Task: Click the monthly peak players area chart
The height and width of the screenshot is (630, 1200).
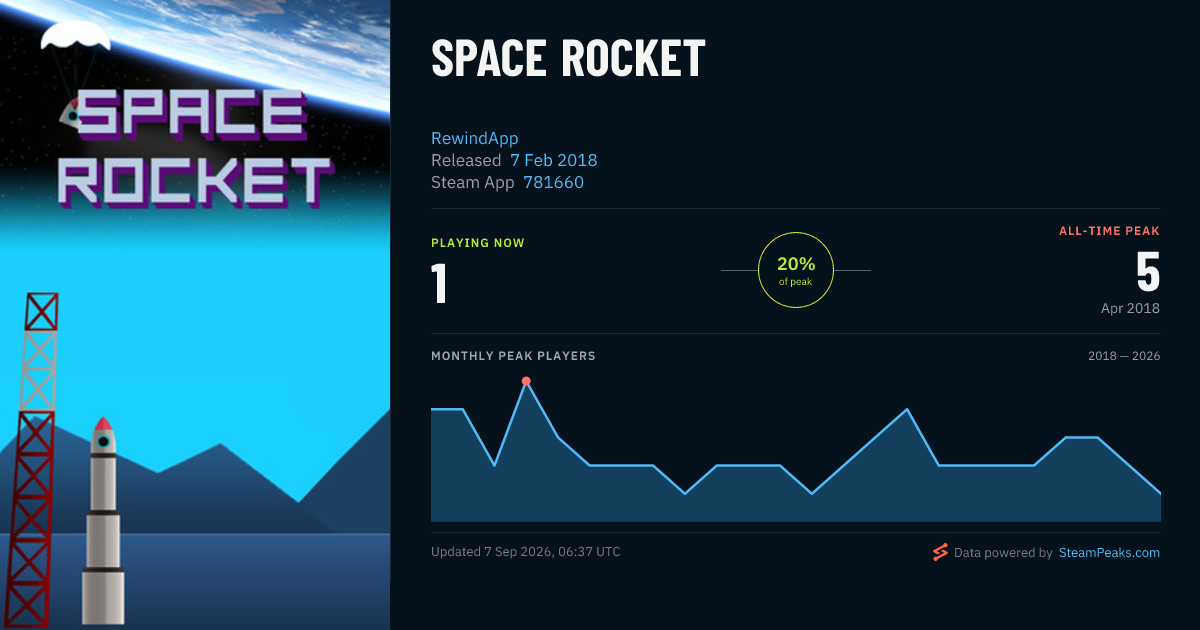Action: 796,451
